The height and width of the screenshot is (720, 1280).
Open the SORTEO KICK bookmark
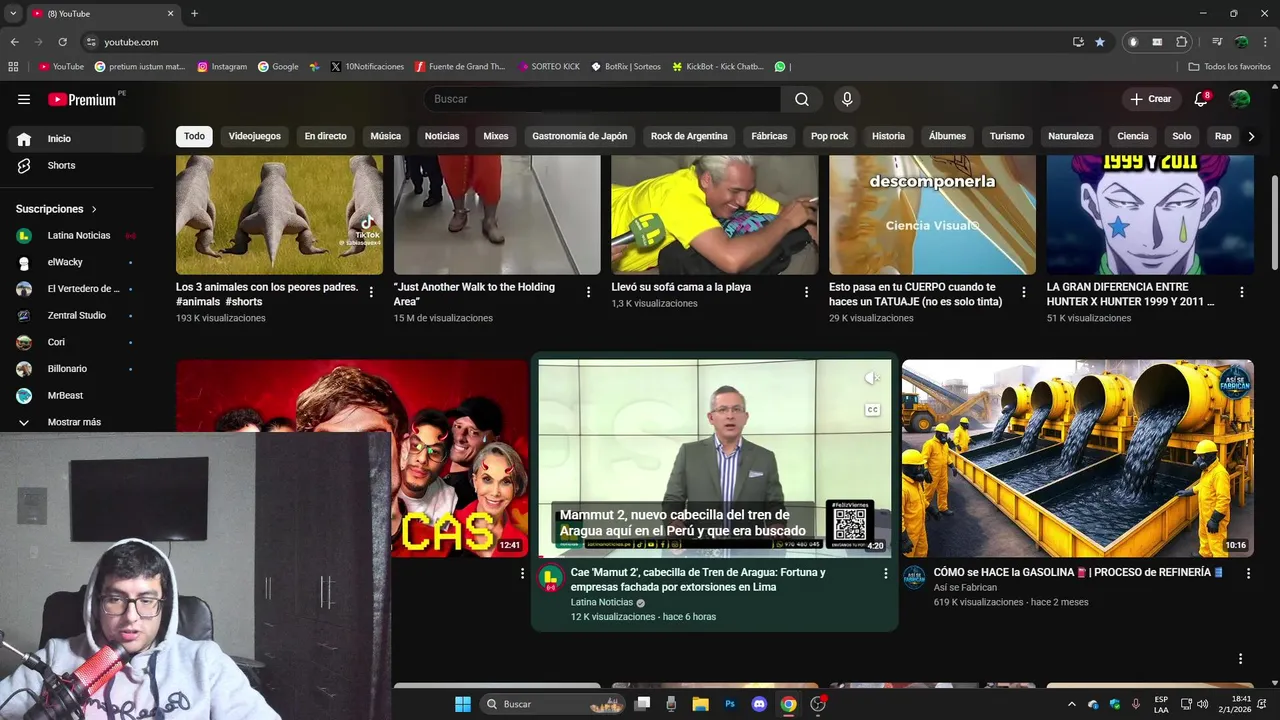(549, 67)
